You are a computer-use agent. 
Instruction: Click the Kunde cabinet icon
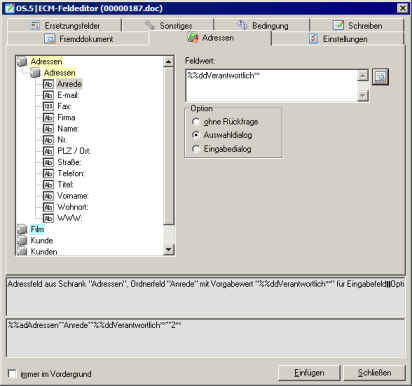pos(22,240)
